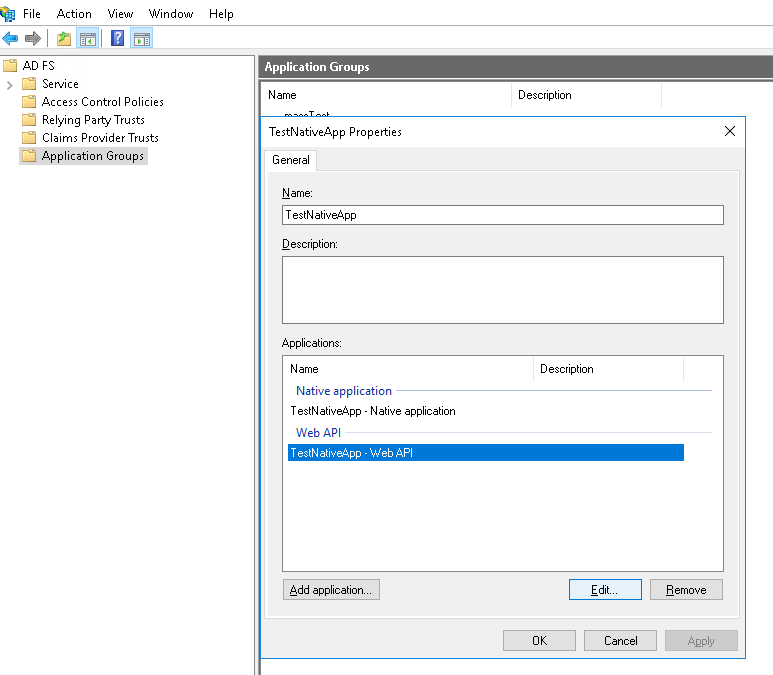This screenshot has height=675, width=773.
Task: Open the Action menu
Action: (74, 14)
